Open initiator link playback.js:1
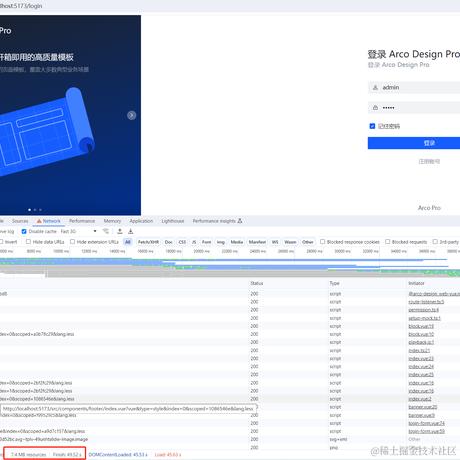The width and height of the screenshot is (460, 460). point(421,342)
